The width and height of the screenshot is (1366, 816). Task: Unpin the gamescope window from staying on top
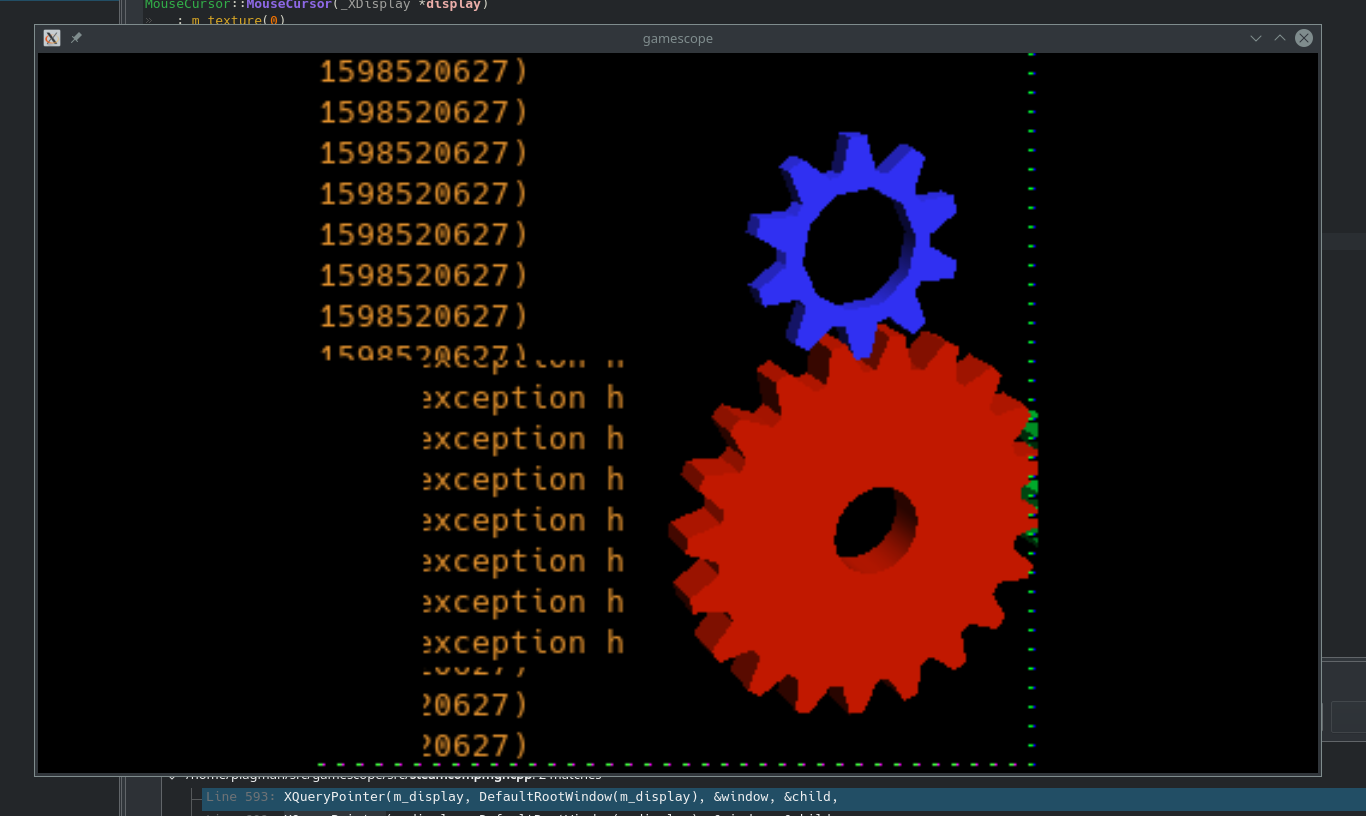[x=76, y=38]
